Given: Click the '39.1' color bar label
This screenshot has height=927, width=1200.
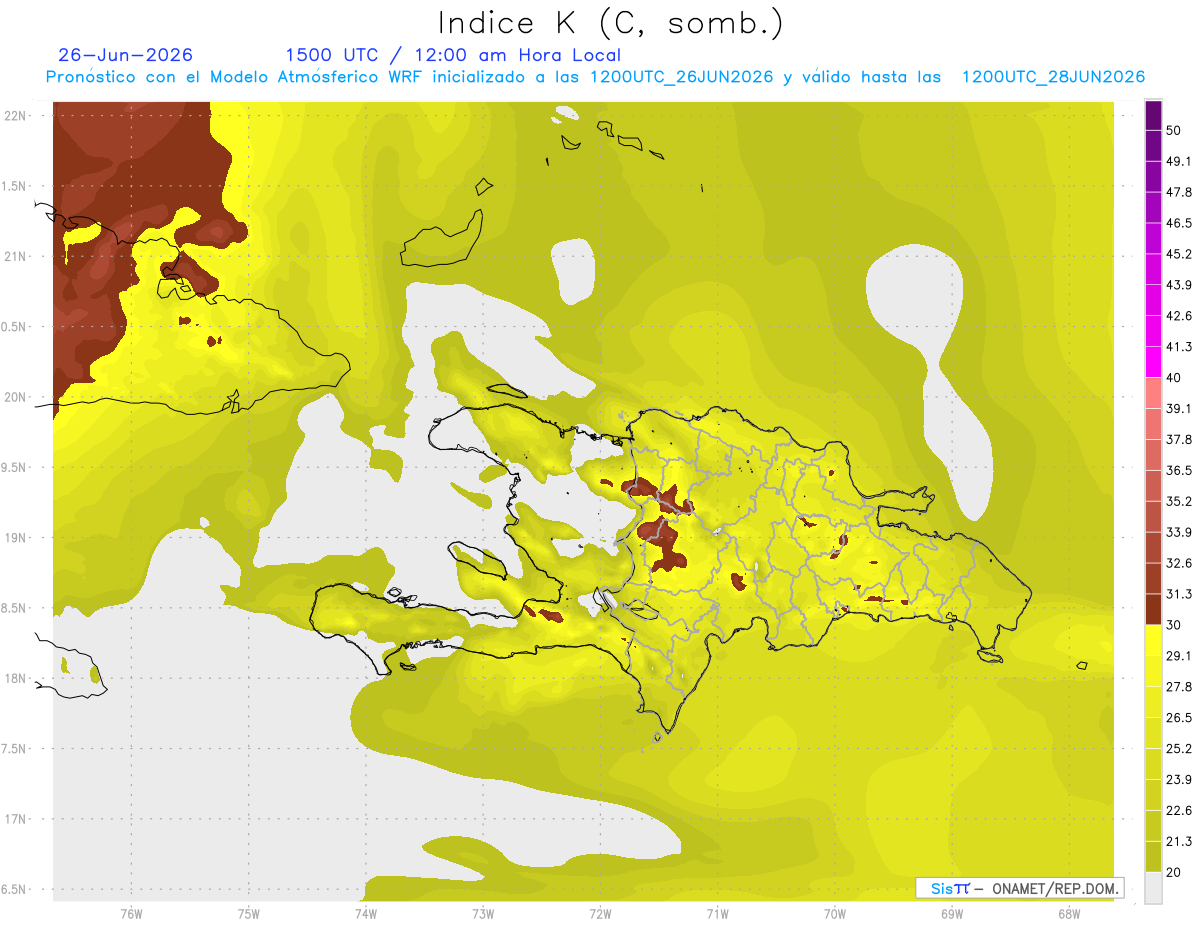Looking at the screenshot, I should pos(1179,409).
